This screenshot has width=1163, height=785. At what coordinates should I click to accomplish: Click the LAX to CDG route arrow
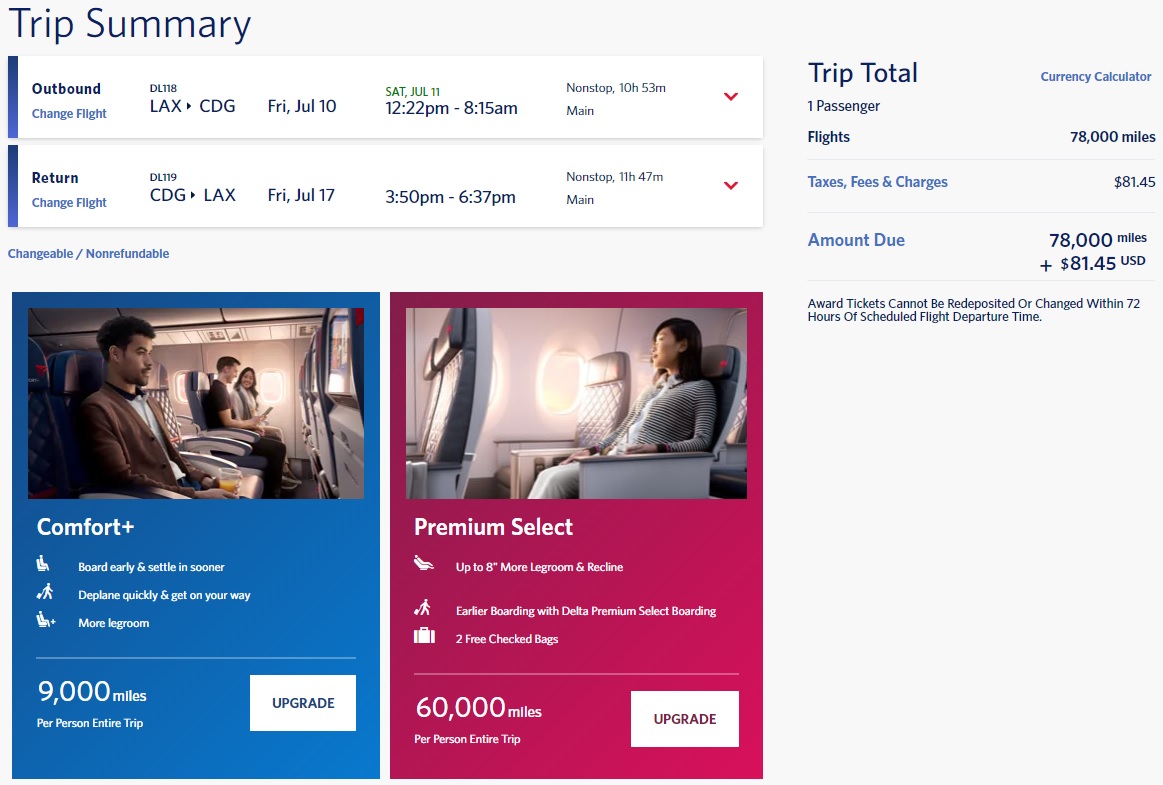pos(192,107)
